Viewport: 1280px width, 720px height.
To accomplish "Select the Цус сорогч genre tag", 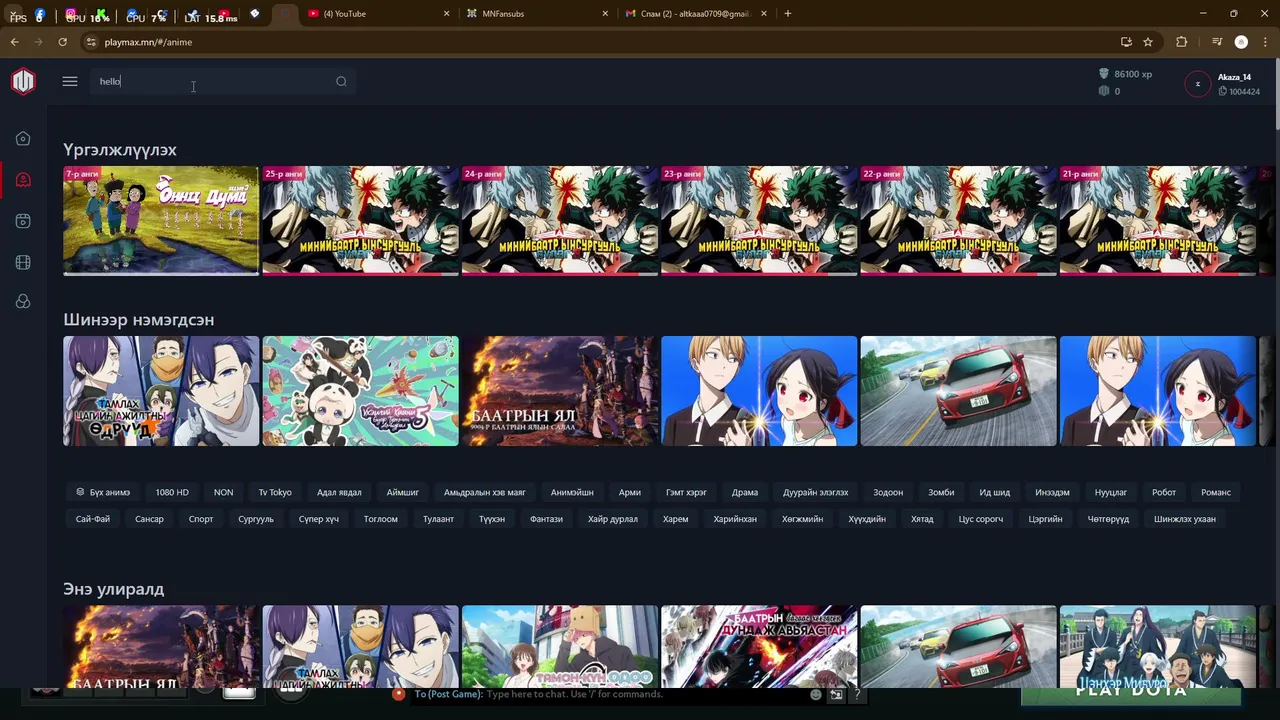I will tap(981, 519).
